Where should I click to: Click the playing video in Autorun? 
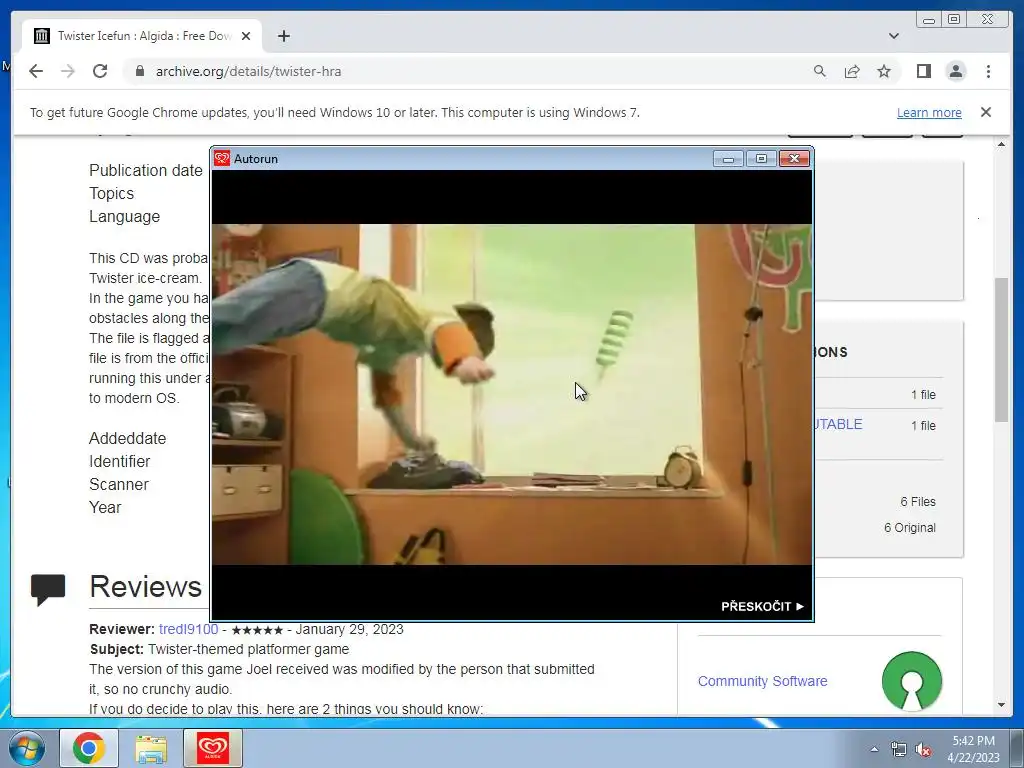pyautogui.click(x=512, y=394)
